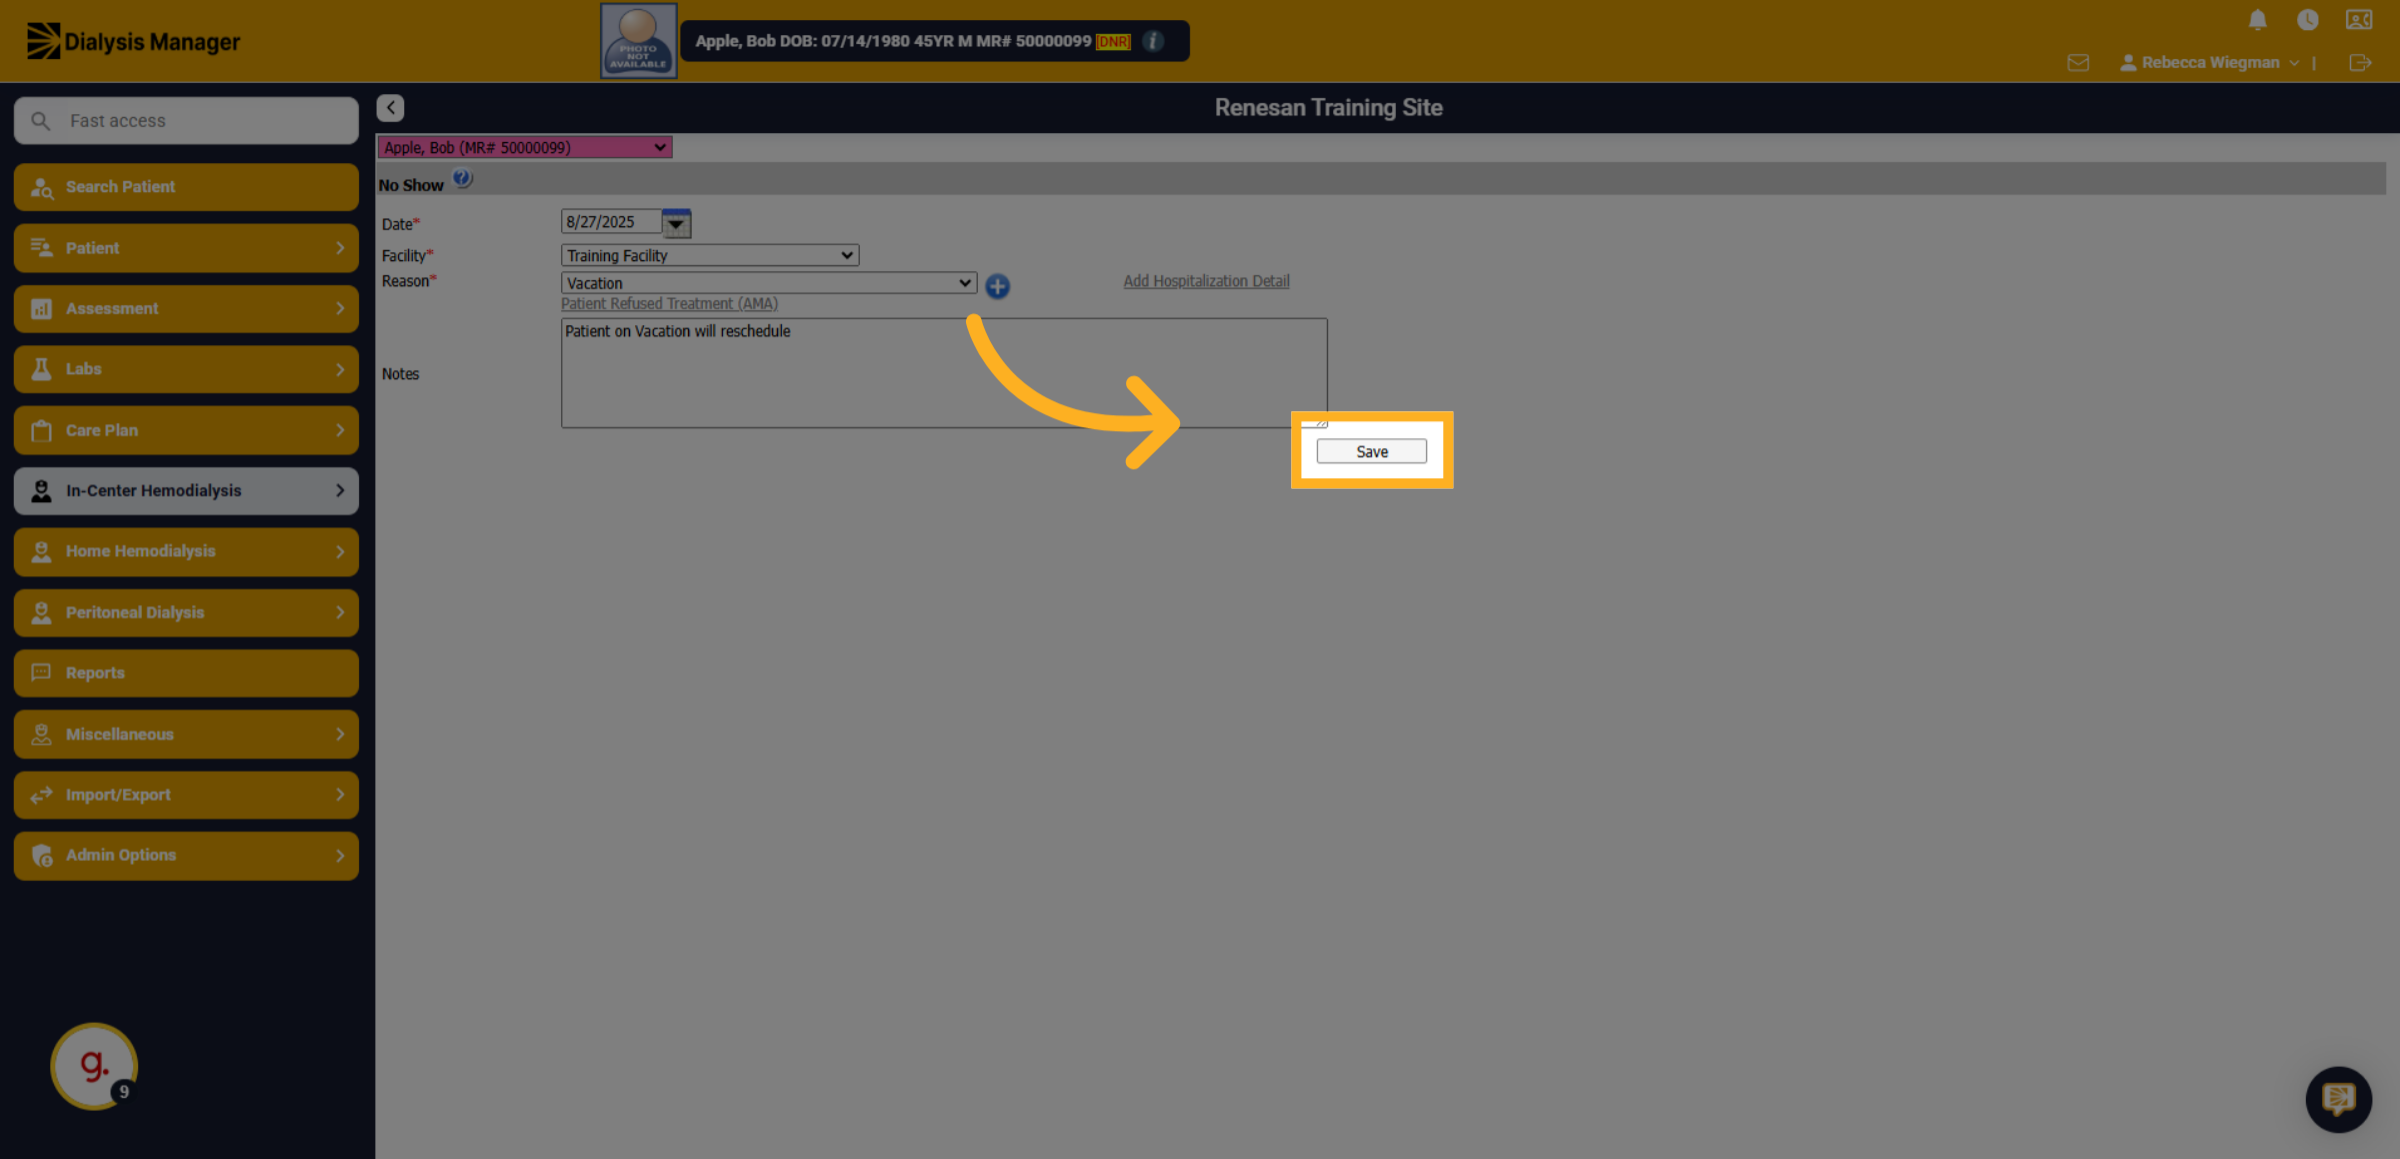The width and height of the screenshot is (2400, 1159).
Task: Click the logout icon
Action: [x=2360, y=63]
